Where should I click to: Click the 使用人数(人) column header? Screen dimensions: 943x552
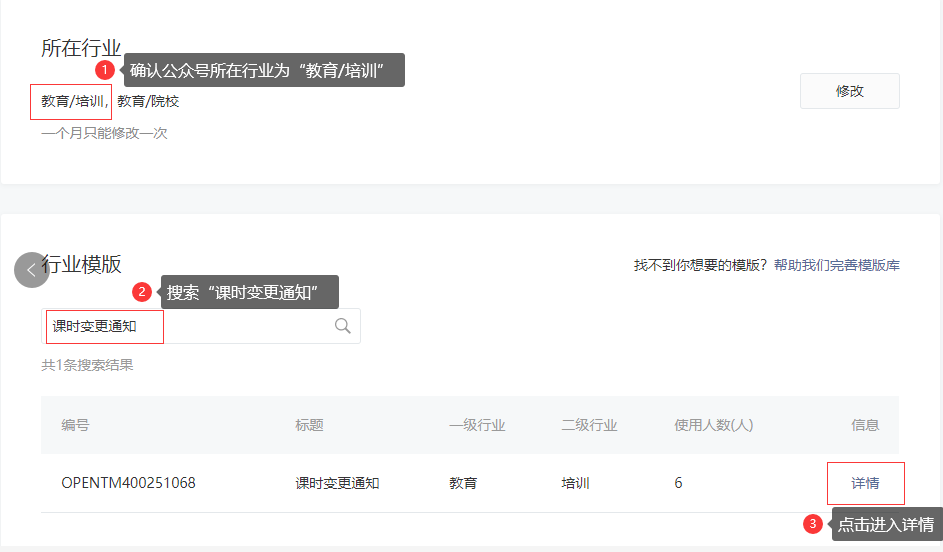[713, 425]
